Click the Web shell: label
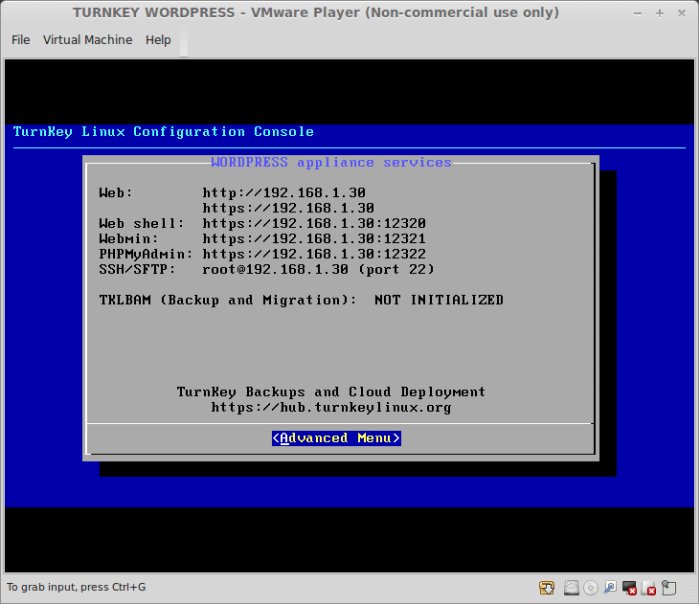The image size is (699, 604). [142, 223]
